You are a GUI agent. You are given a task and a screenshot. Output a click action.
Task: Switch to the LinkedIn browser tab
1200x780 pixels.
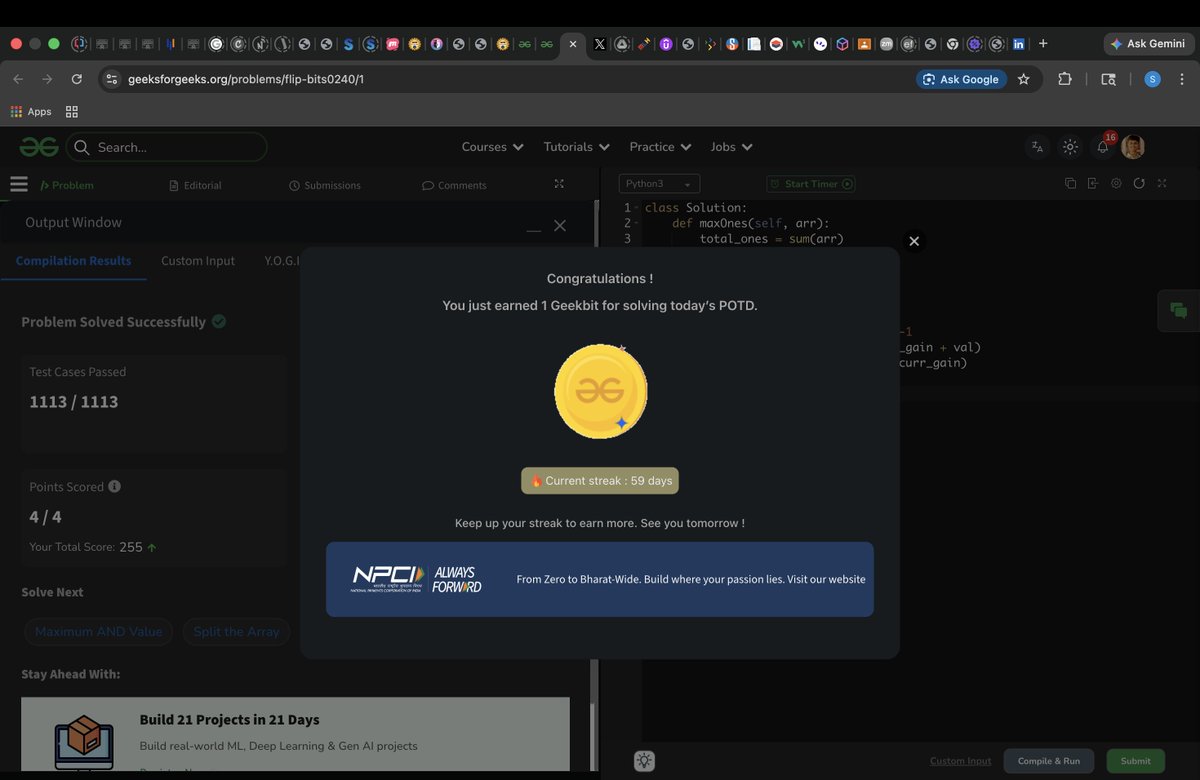[1019, 44]
